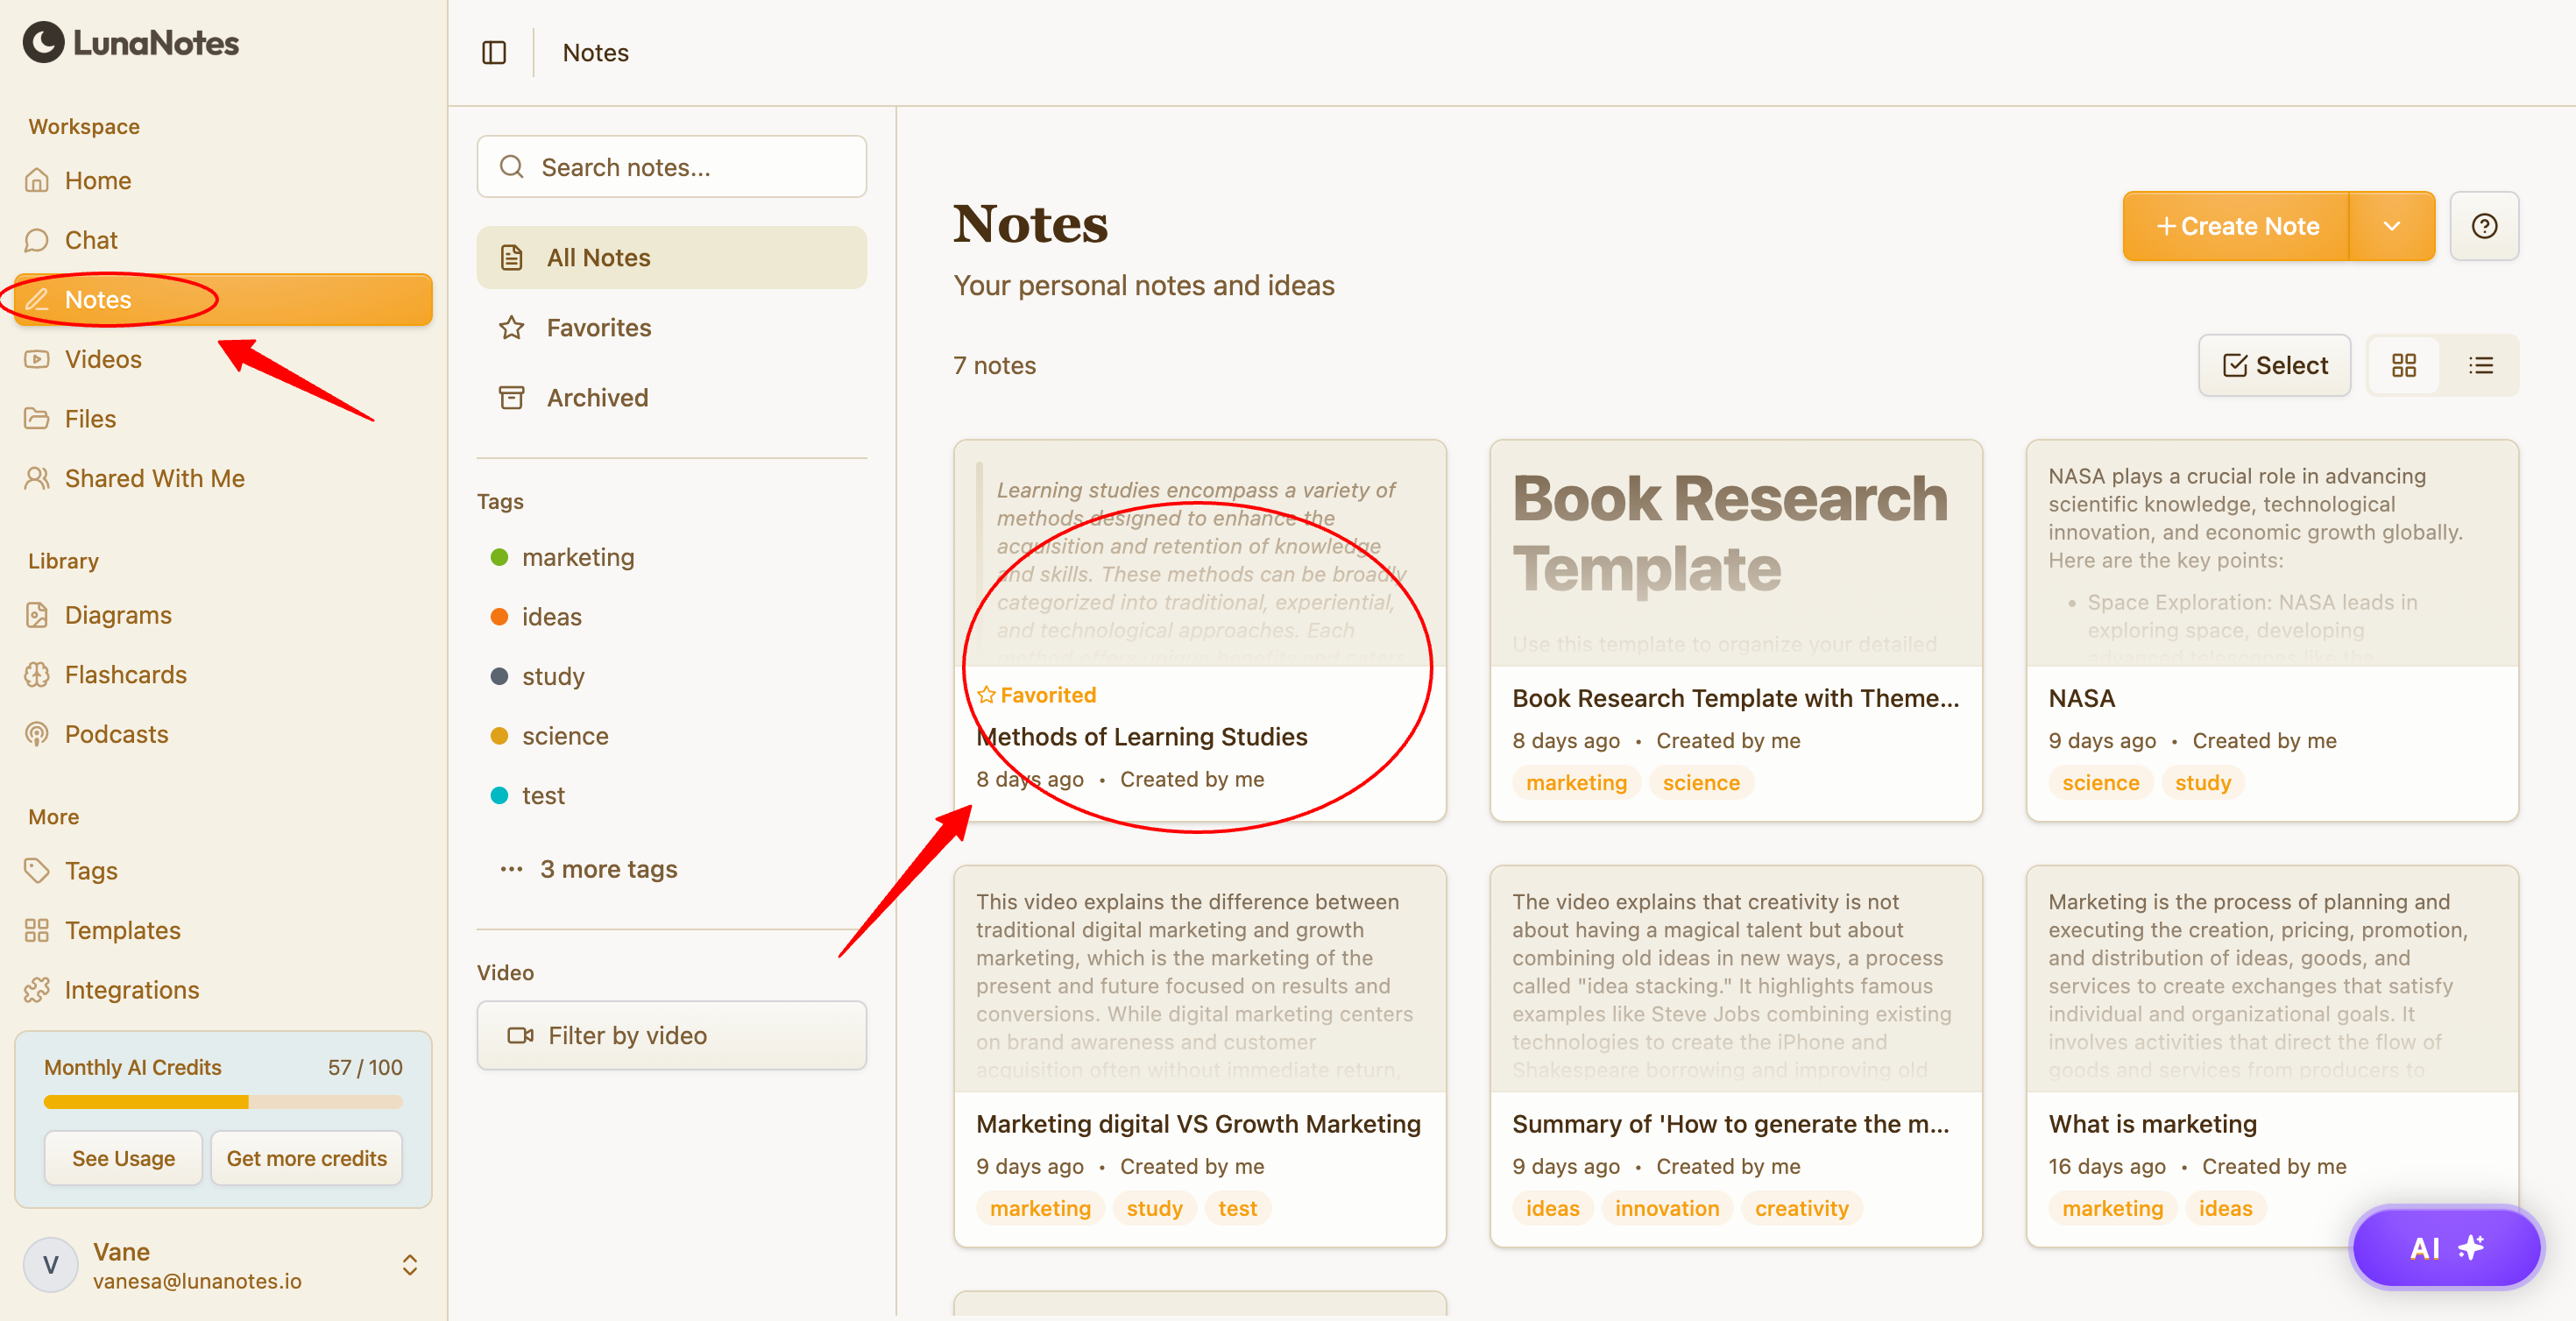Click Get more credits button
This screenshot has width=2576, height=1321.
[306, 1158]
